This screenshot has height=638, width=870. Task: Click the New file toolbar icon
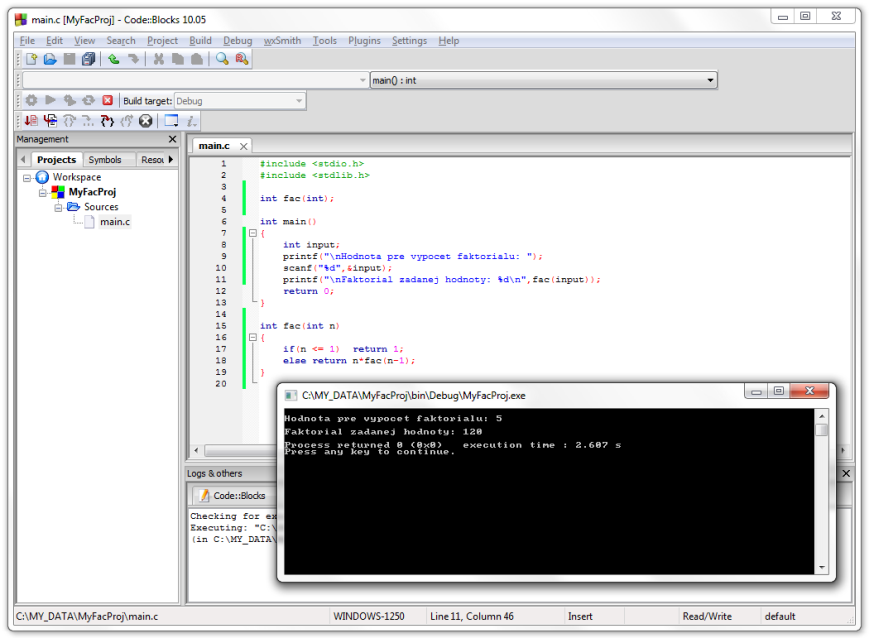[x=32, y=59]
